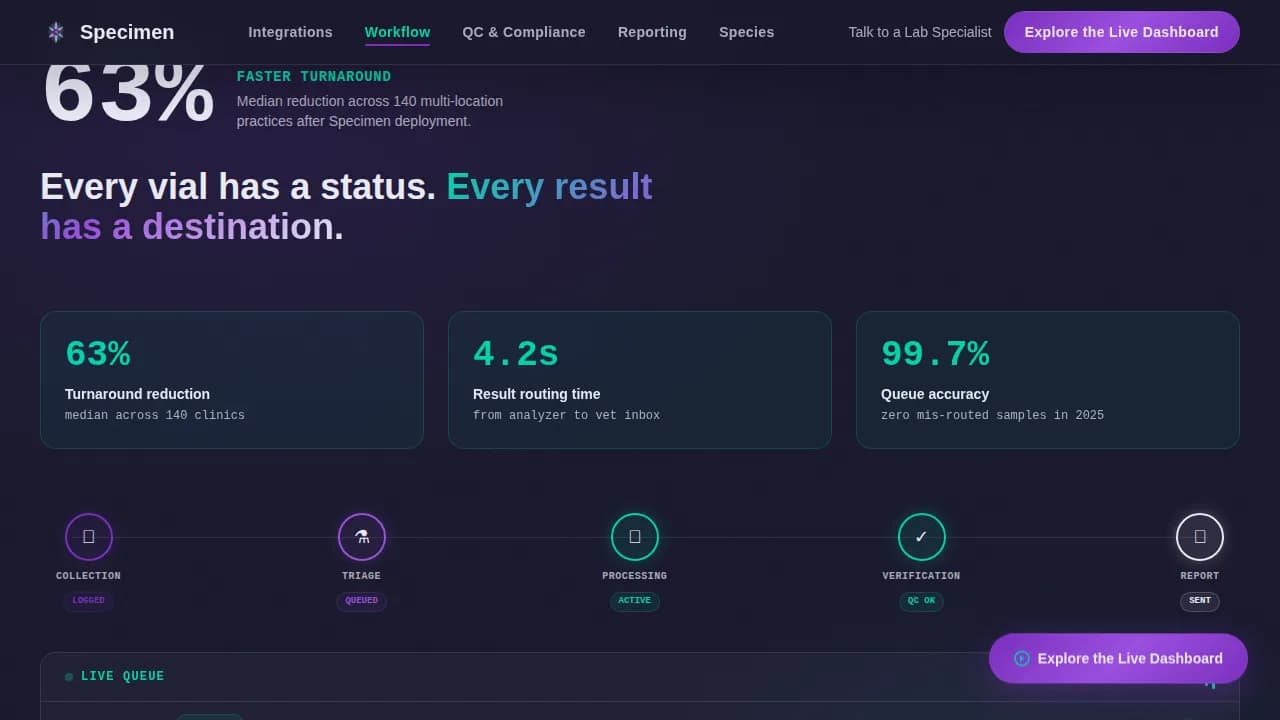Follow the Talk to a Lab Specialist link
Viewport: 1280px width, 720px height.
click(920, 32)
